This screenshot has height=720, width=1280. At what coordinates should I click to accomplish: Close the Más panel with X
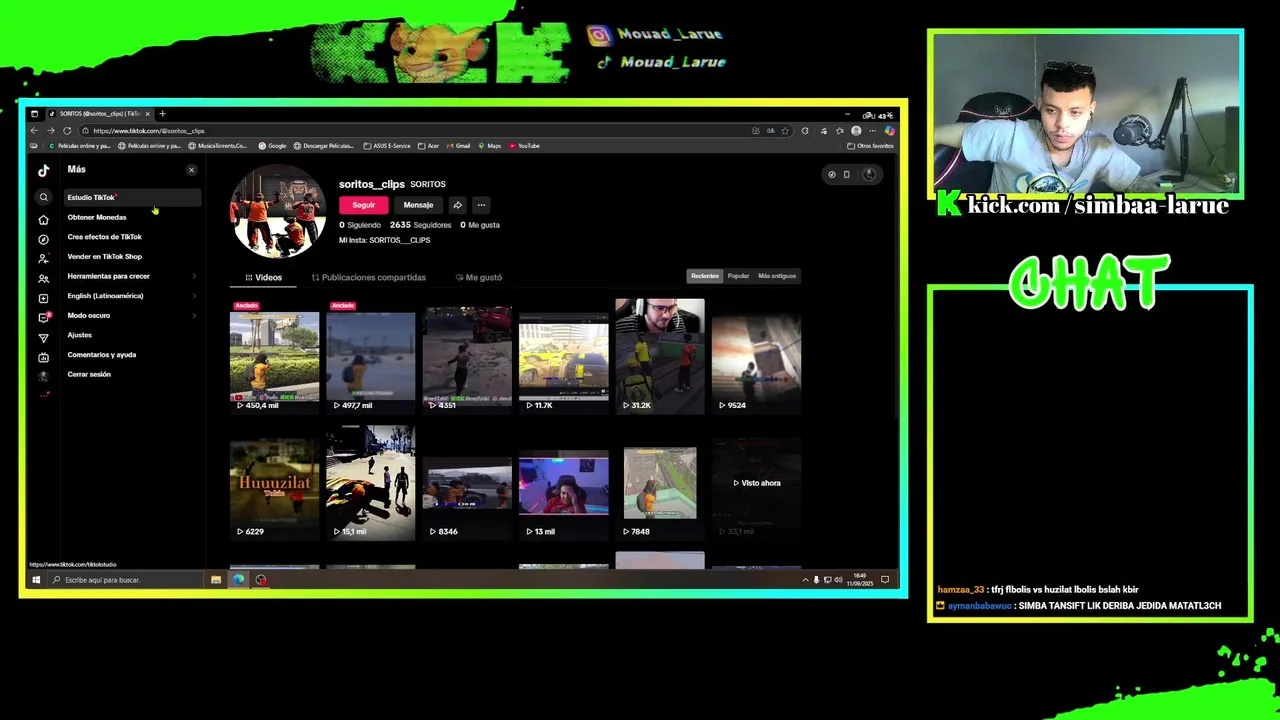coord(192,170)
